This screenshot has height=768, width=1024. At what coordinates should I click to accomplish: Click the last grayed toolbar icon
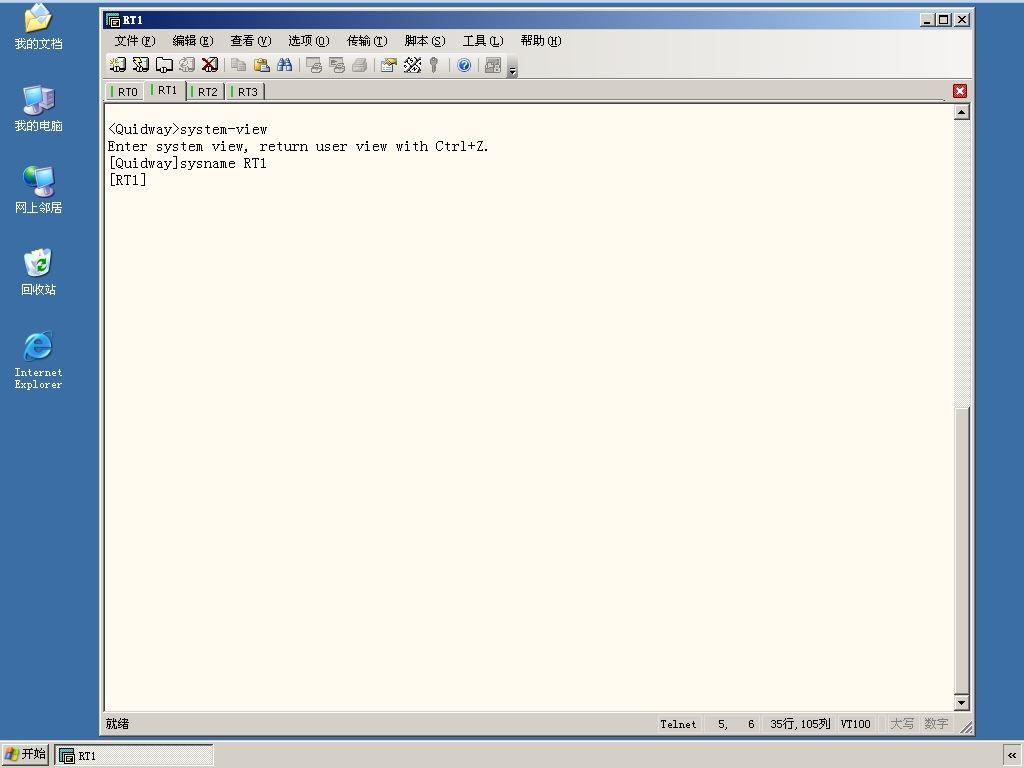493,65
